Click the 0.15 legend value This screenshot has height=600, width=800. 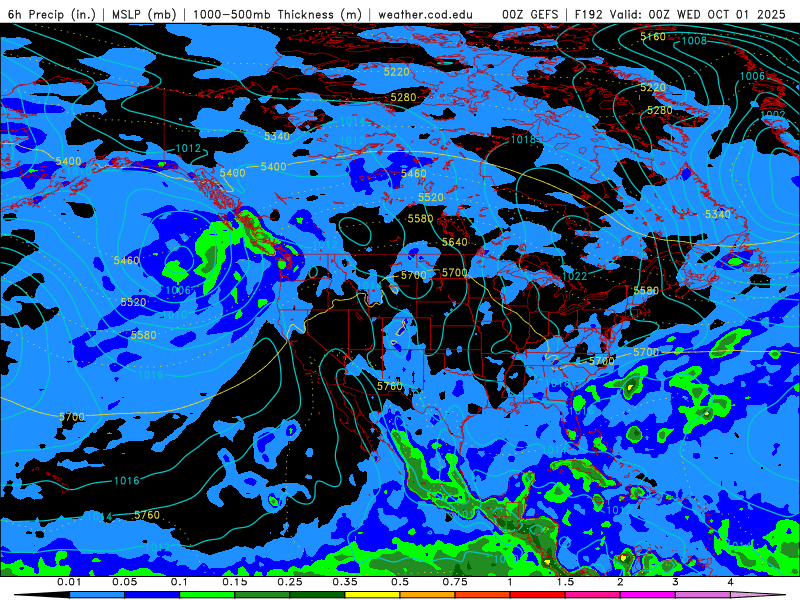(x=235, y=582)
